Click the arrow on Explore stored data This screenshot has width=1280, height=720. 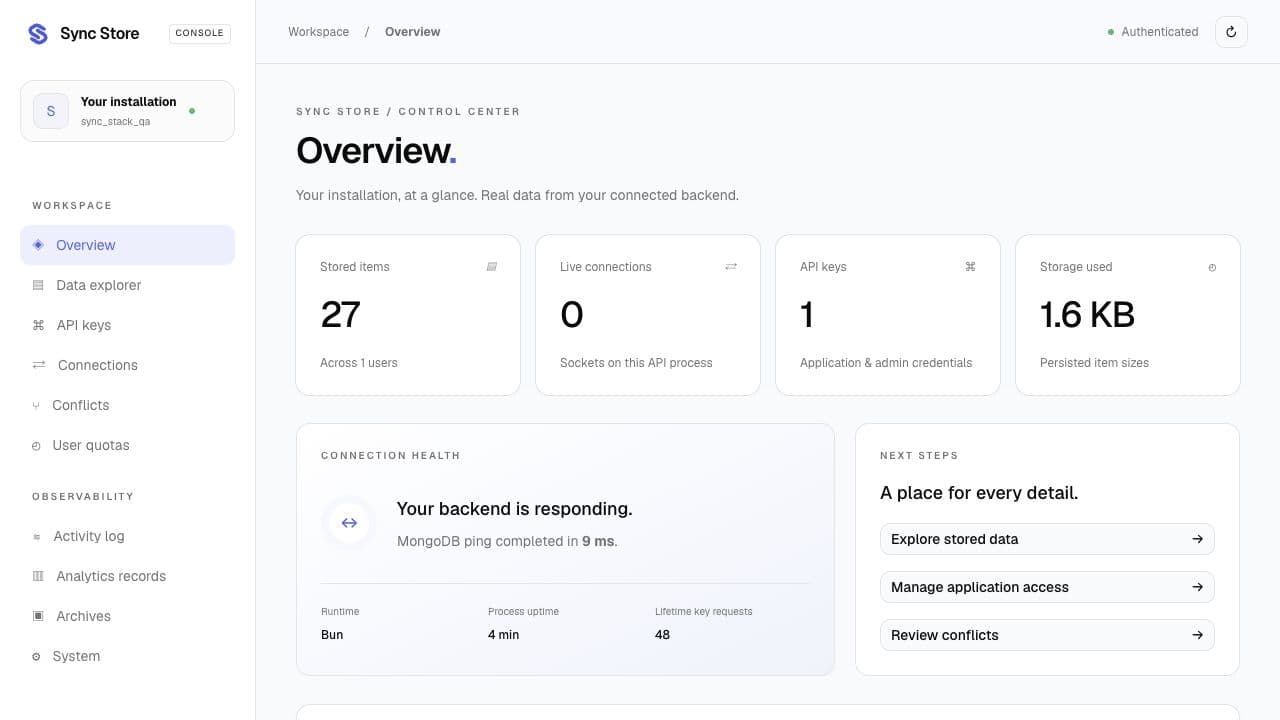[x=1197, y=539]
